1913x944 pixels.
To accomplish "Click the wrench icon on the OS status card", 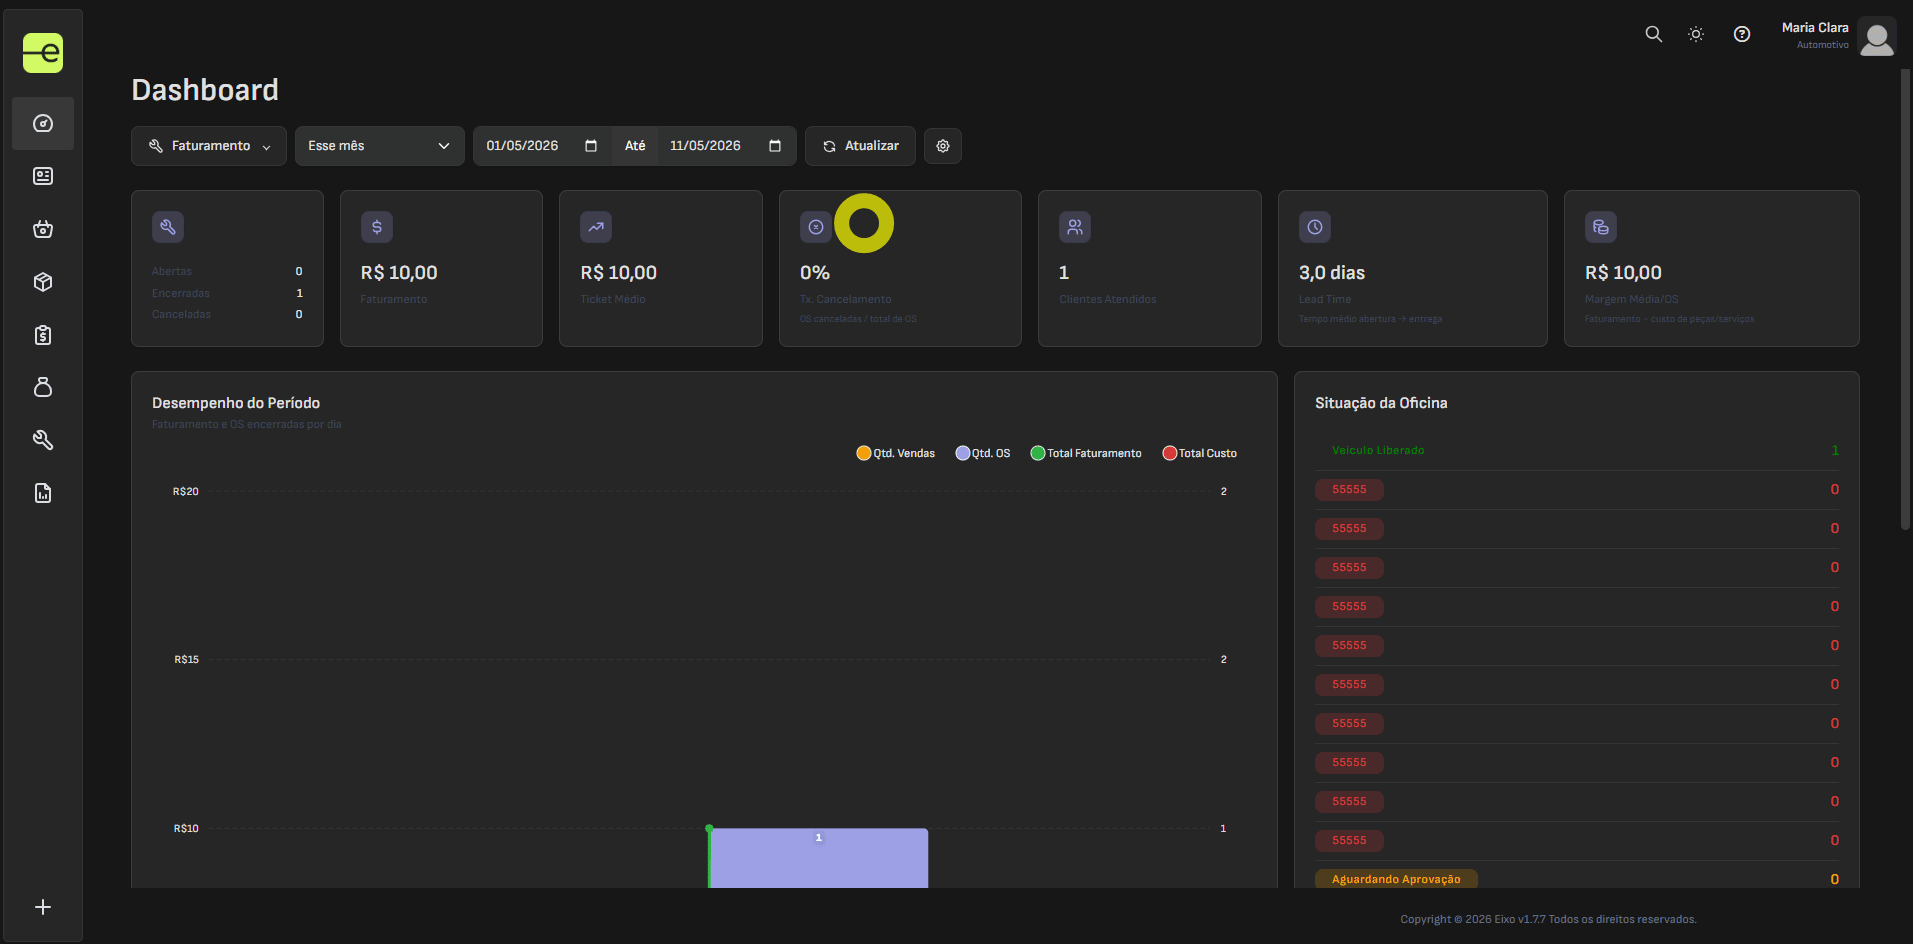I will point(168,227).
